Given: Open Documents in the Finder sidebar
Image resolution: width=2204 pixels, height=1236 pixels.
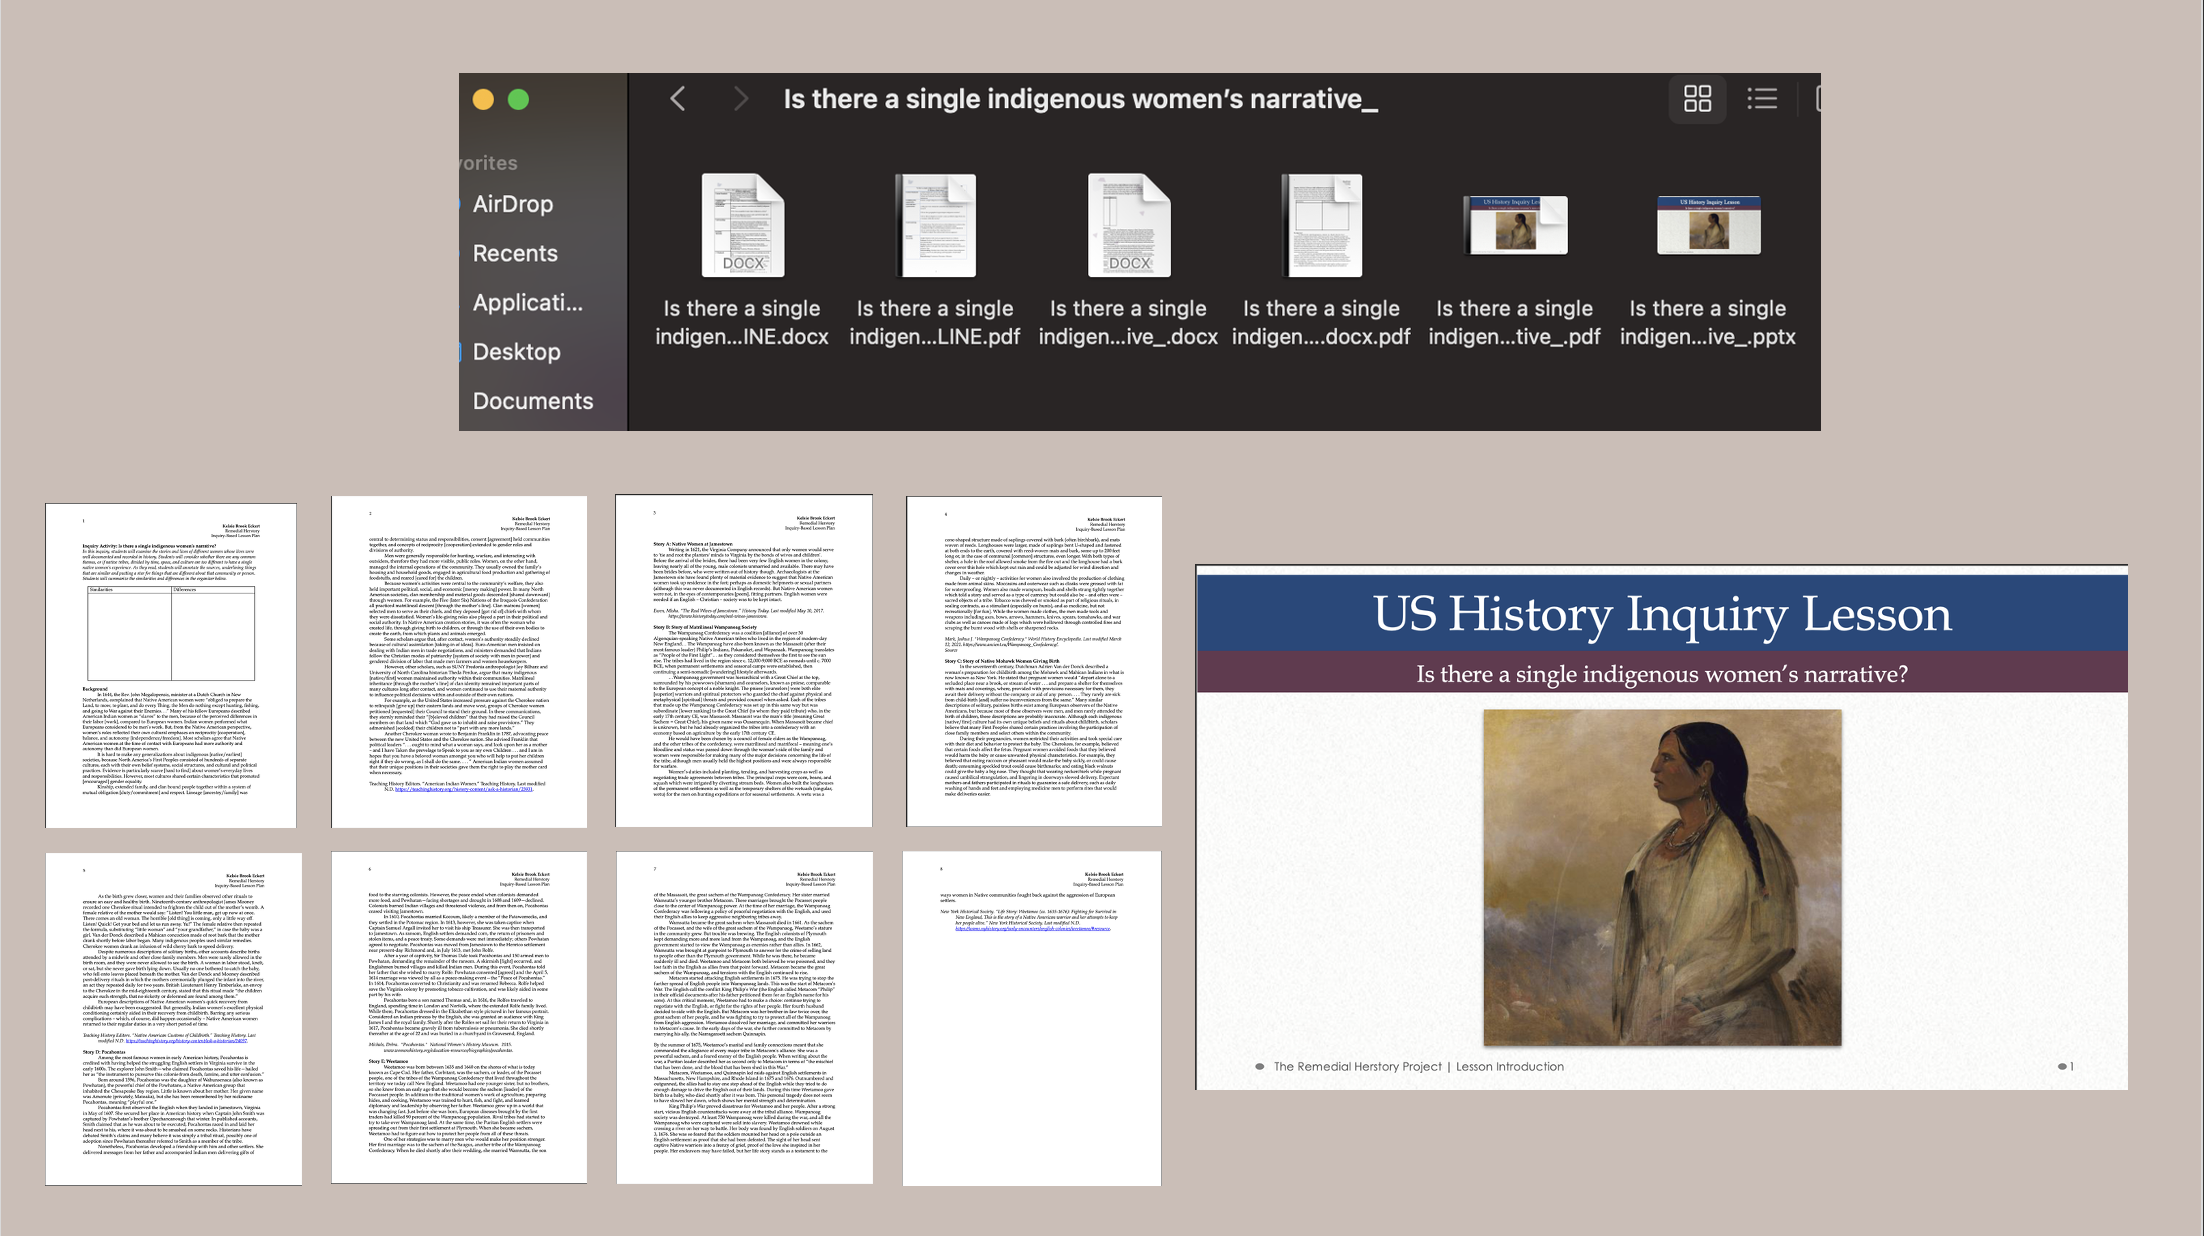Looking at the screenshot, I should click(533, 400).
